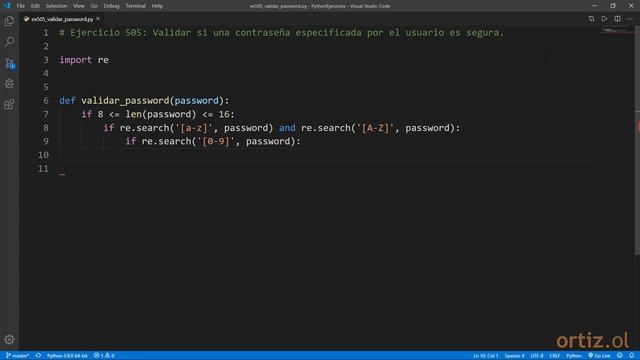Open the Explorer view in activity bar
Viewport: 640px width, 360px height.
[x=9, y=21]
